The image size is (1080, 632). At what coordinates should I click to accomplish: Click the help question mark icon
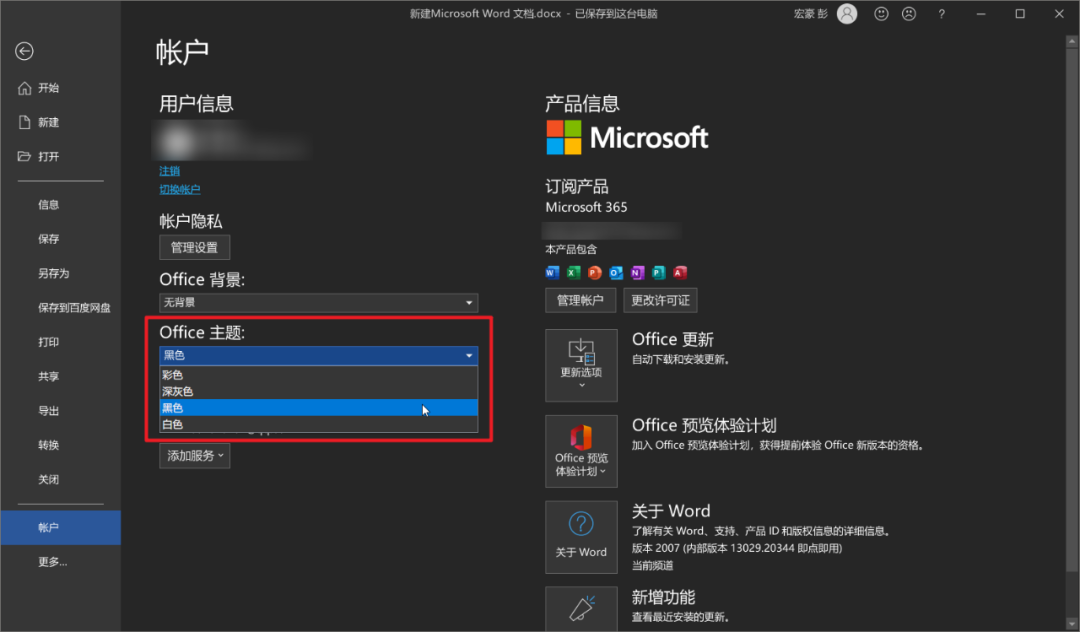click(x=942, y=14)
